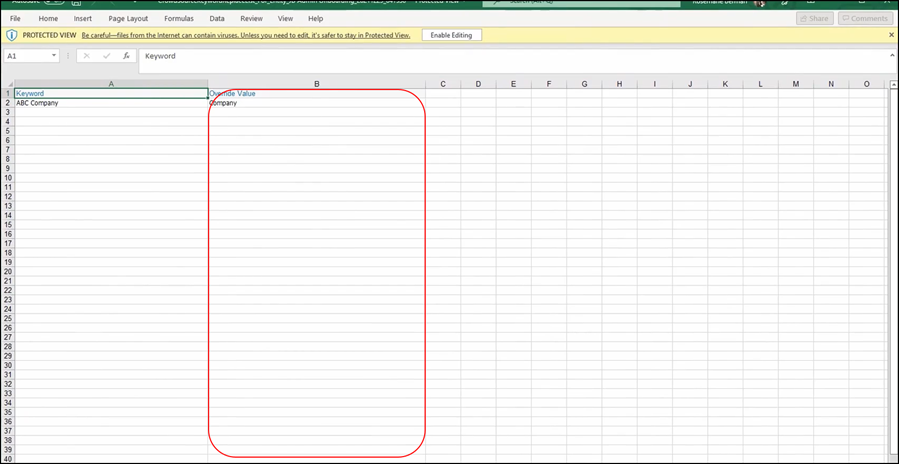Open the Comments pane button
The width and height of the screenshot is (899, 464).
click(865, 19)
